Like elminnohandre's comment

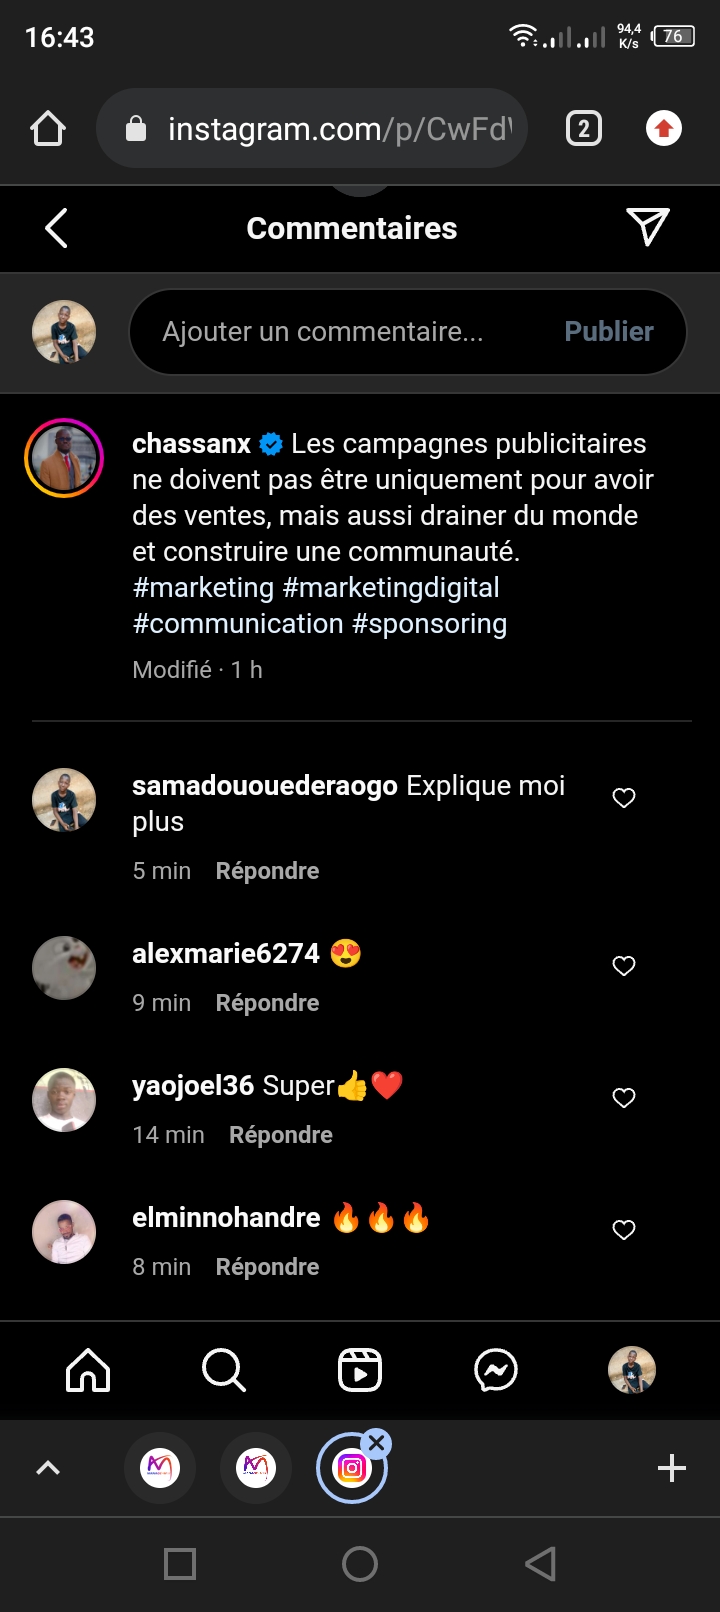click(624, 1230)
